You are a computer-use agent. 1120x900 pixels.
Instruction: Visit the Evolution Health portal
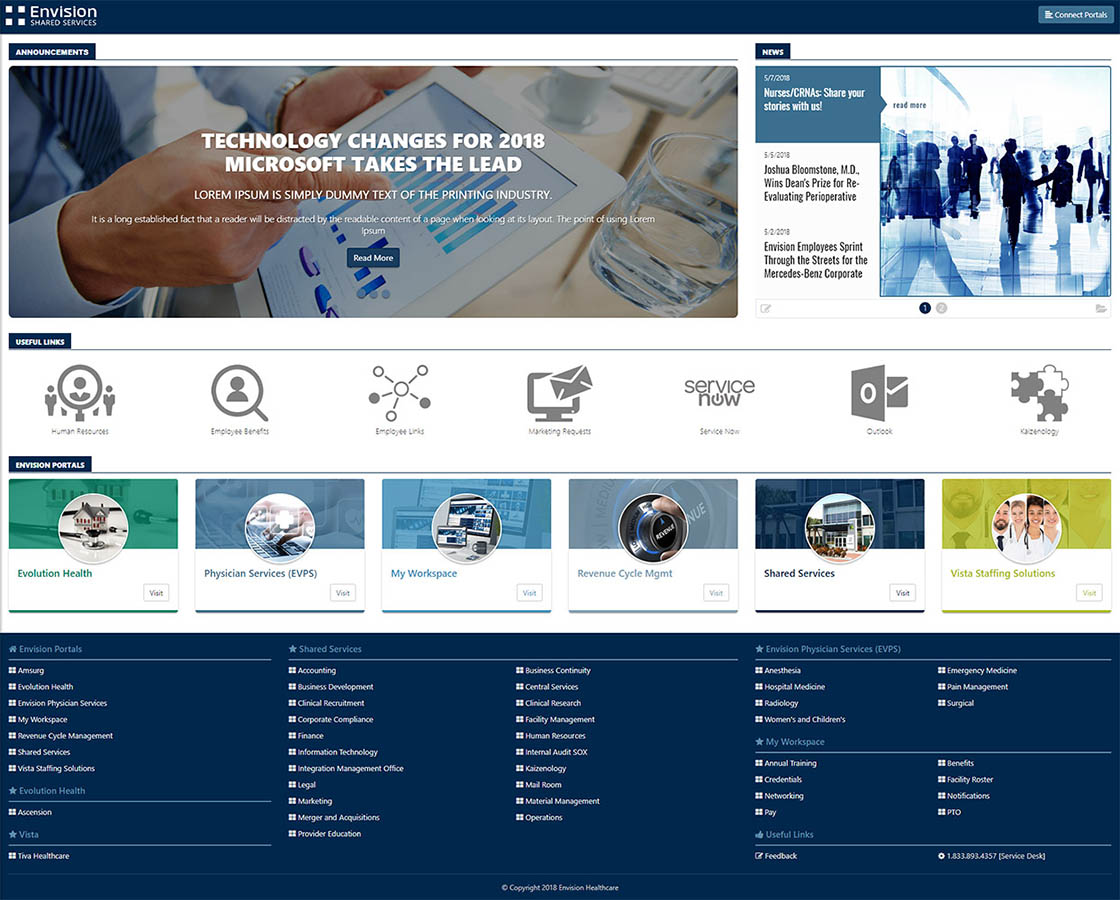click(156, 593)
